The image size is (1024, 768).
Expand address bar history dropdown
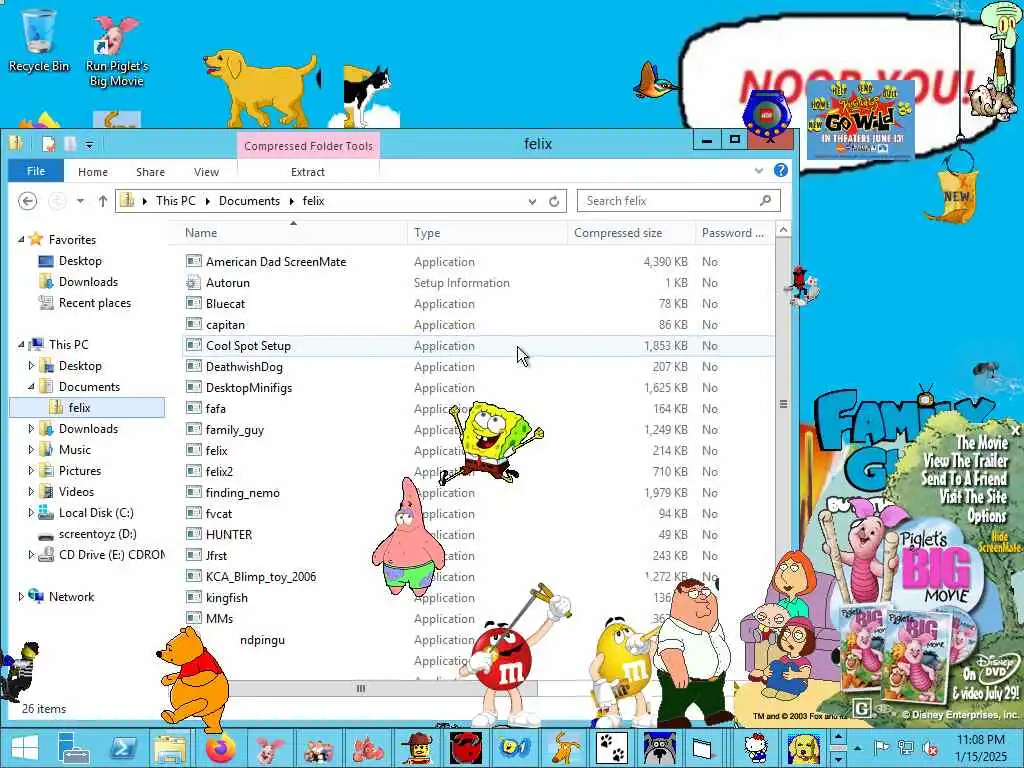click(532, 201)
